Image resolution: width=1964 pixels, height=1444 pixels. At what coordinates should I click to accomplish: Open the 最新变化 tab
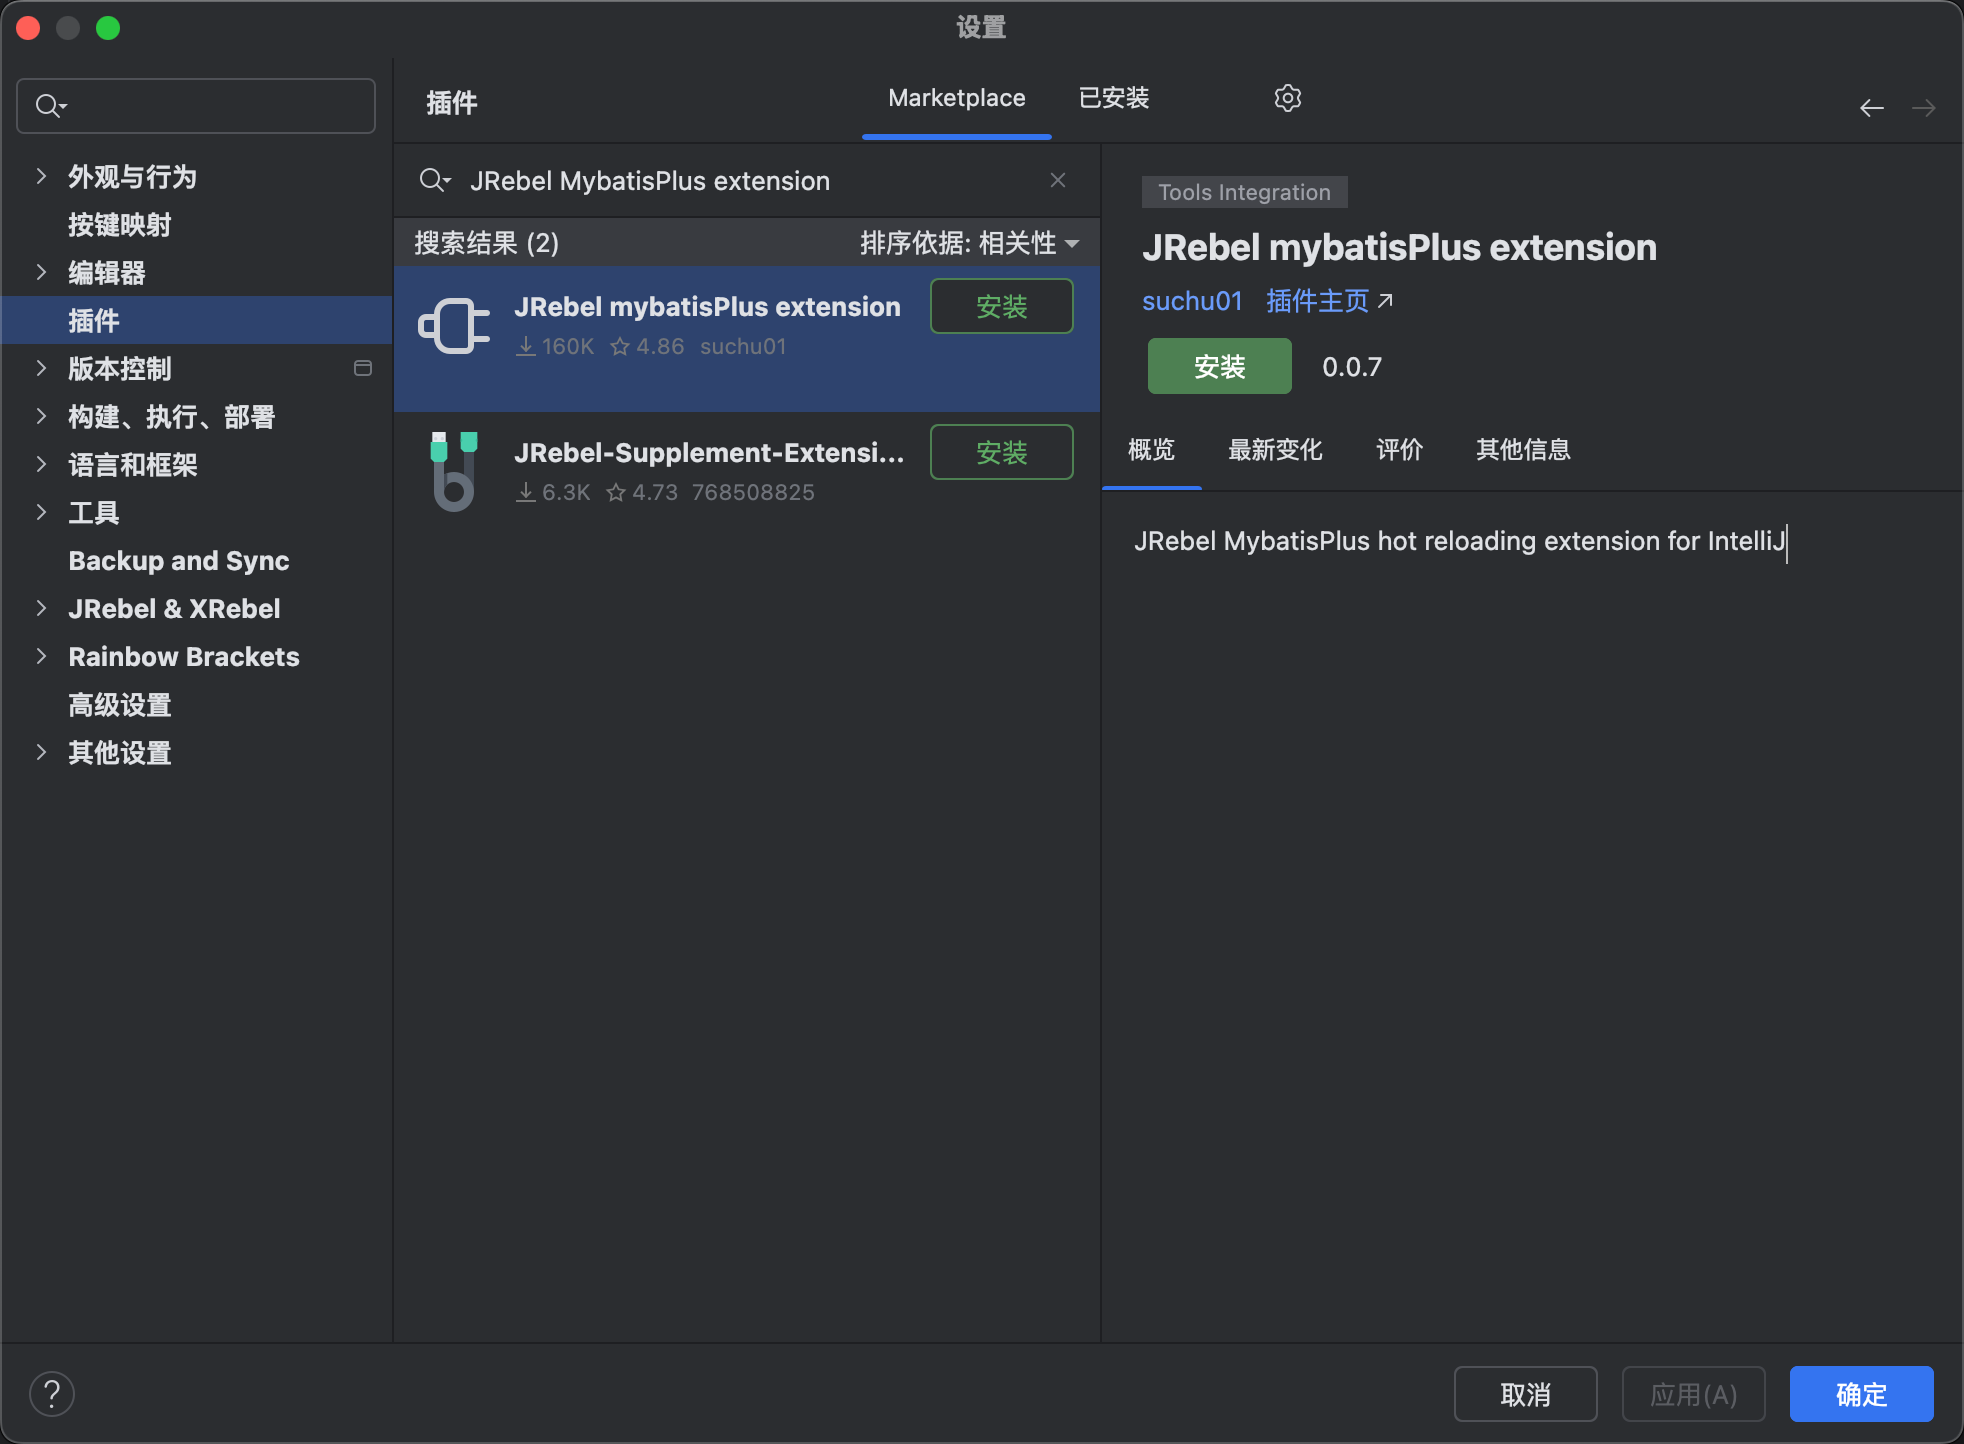1274,450
